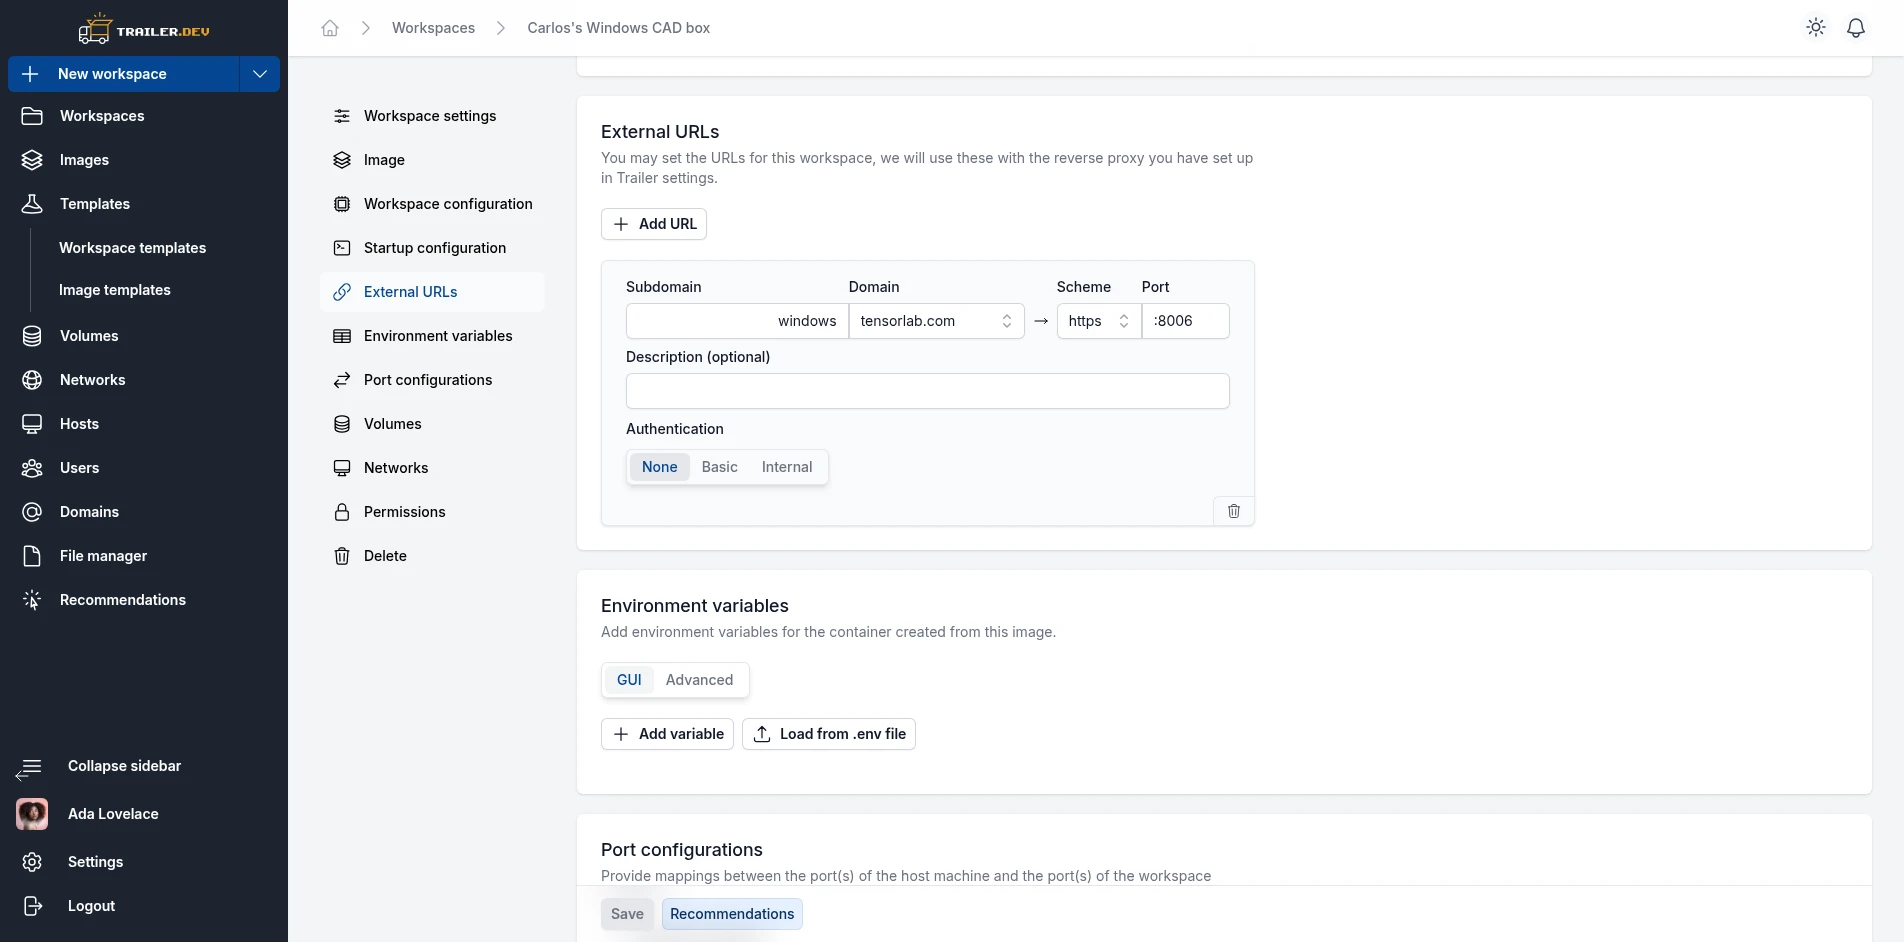
Task: Click Ada Lovelace's avatar
Action: pos(32,814)
